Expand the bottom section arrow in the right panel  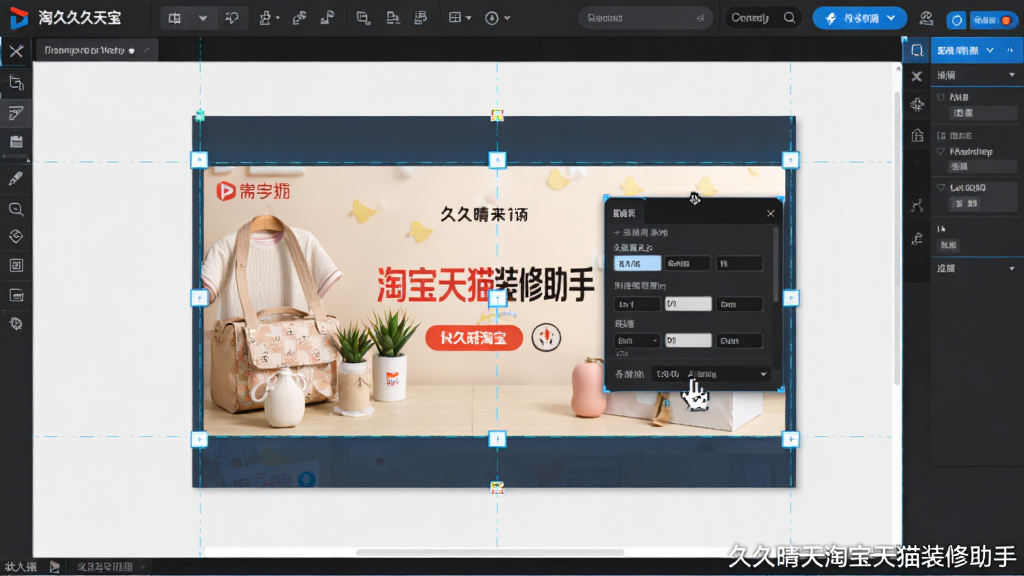click(x=1012, y=268)
